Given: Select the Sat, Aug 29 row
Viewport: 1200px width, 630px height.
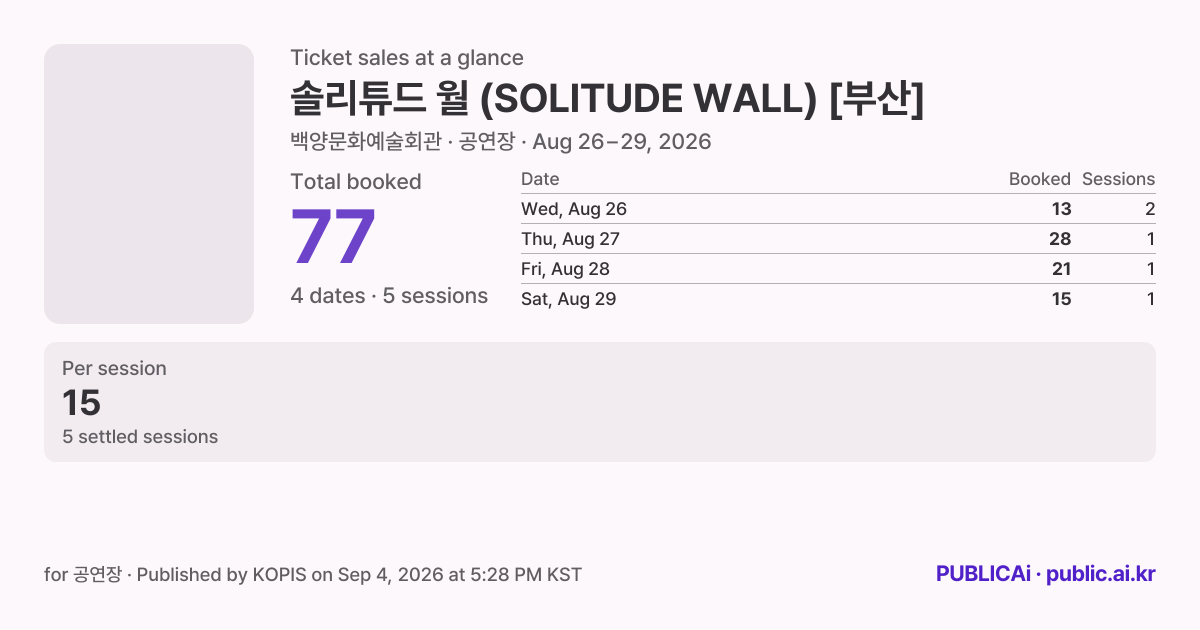Looking at the screenshot, I should (838, 299).
